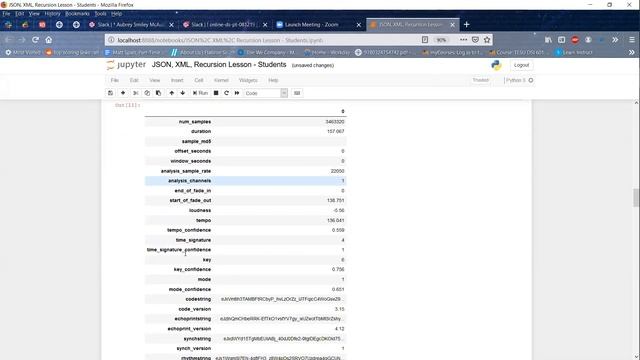This screenshot has height=360, width=640.
Task: Go to the Firefox home page
Action: 49,40
